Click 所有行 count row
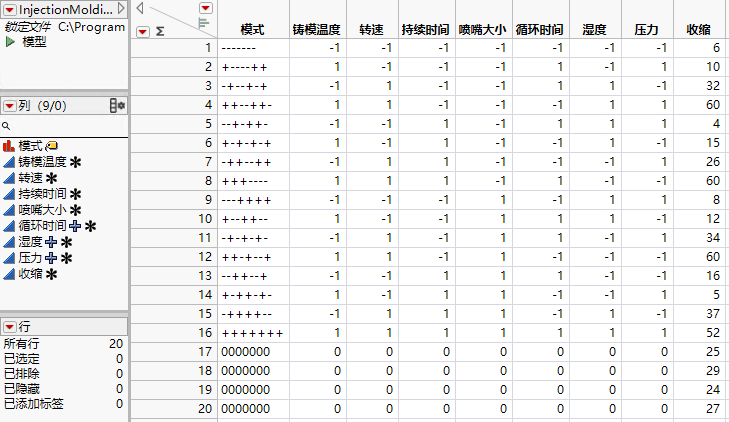Screen dimensions: 729x422 point(63,344)
